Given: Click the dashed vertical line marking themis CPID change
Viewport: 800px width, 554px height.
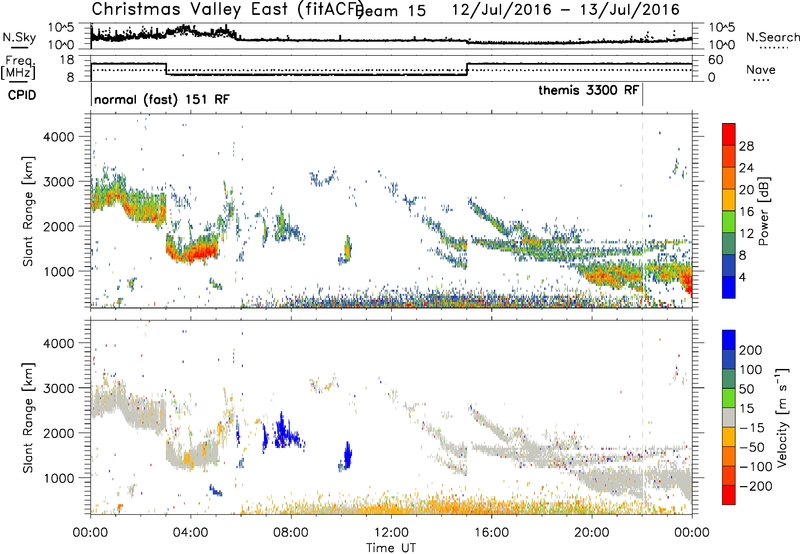Looking at the screenshot, I should pos(642,211).
